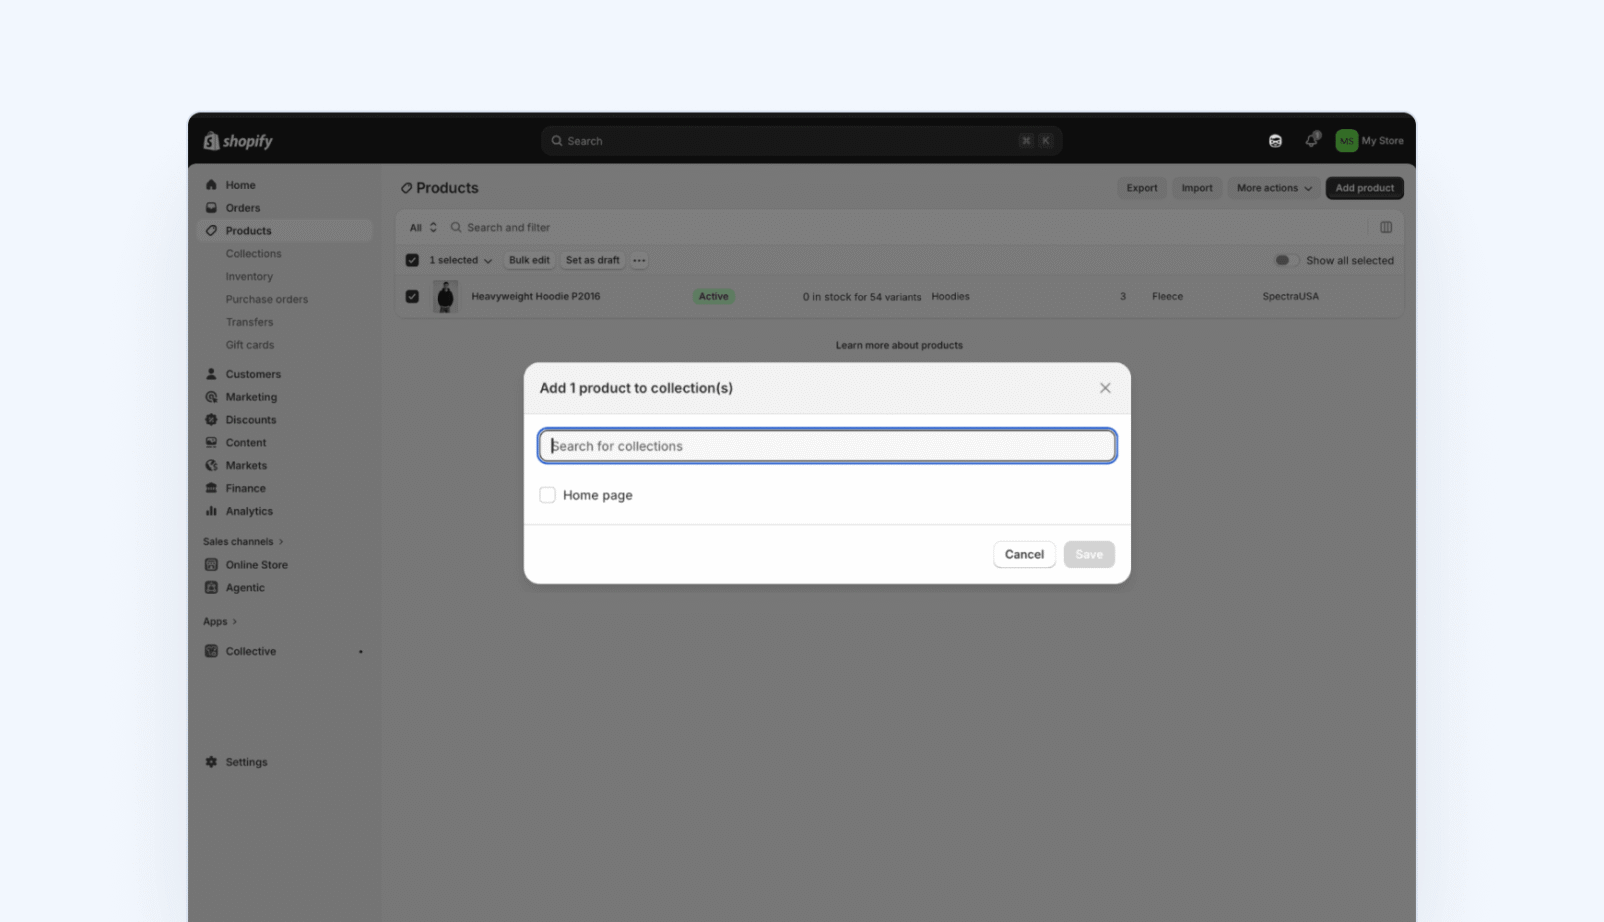The width and height of the screenshot is (1604, 922).
Task: Open notifications bell
Action: point(1312,140)
